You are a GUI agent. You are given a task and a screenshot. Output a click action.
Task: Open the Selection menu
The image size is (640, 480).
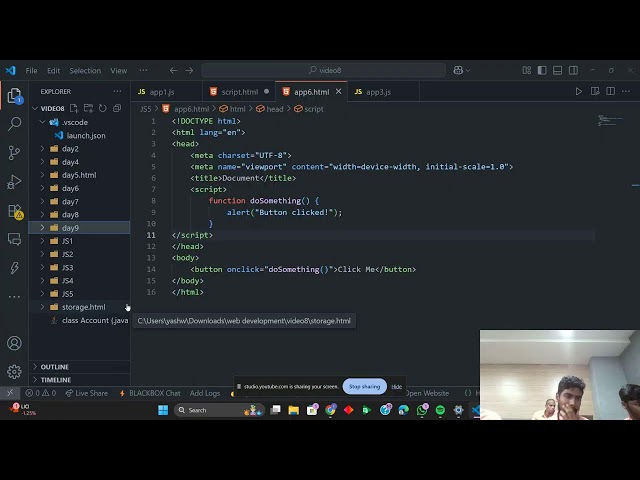85,71
